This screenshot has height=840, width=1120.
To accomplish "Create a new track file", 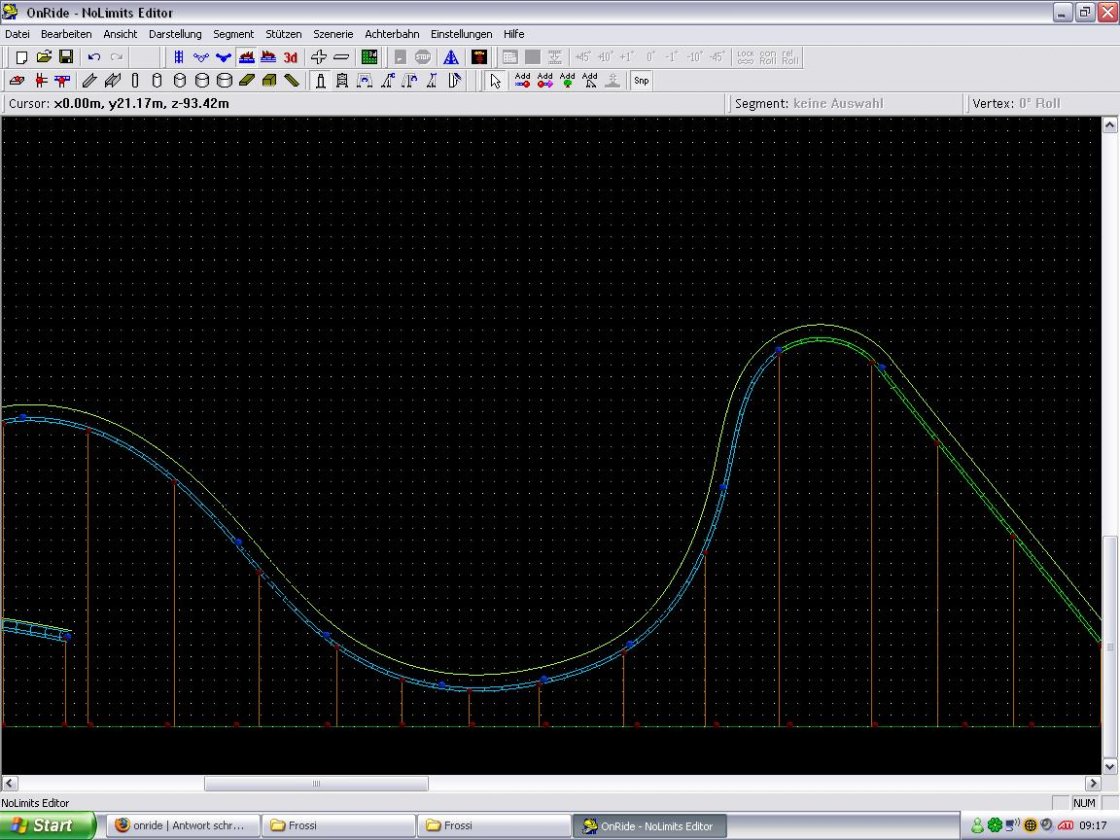I will (21, 57).
